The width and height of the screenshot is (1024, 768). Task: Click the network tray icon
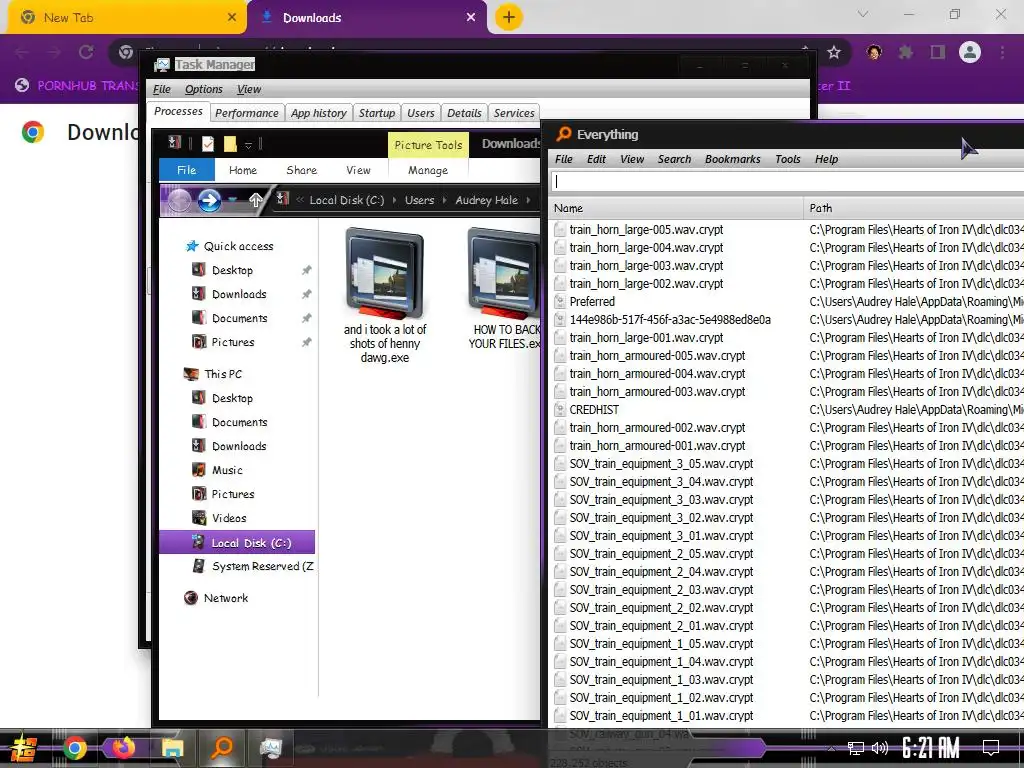(x=855, y=748)
